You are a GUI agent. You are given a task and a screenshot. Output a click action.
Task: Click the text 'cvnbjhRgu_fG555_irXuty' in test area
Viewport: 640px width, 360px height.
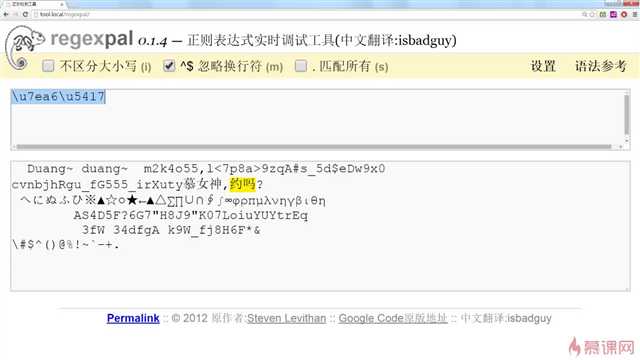(x=98, y=185)
